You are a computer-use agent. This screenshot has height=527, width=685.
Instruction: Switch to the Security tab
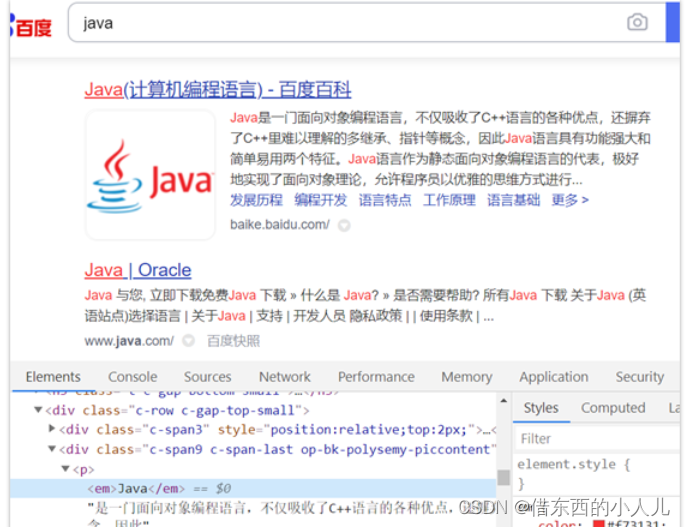640,377
